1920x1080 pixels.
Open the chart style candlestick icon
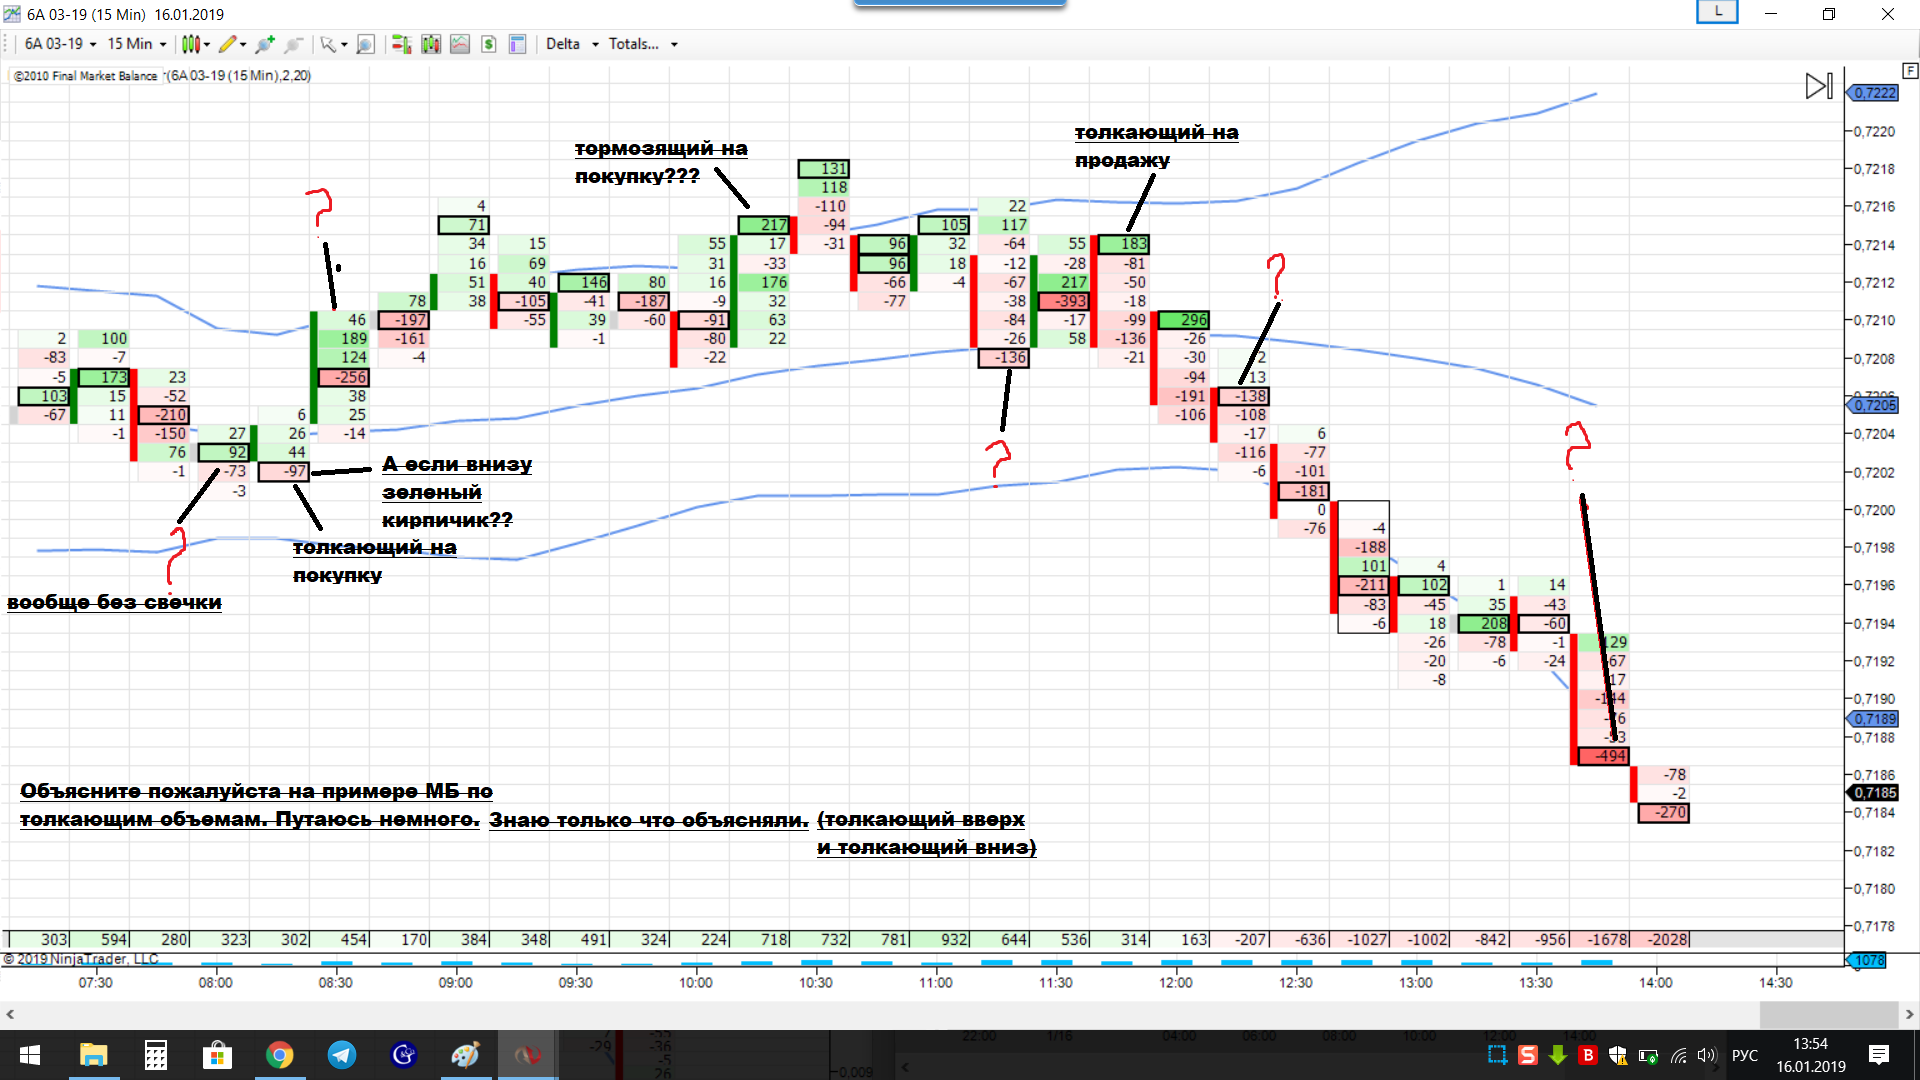coord(190,44)
